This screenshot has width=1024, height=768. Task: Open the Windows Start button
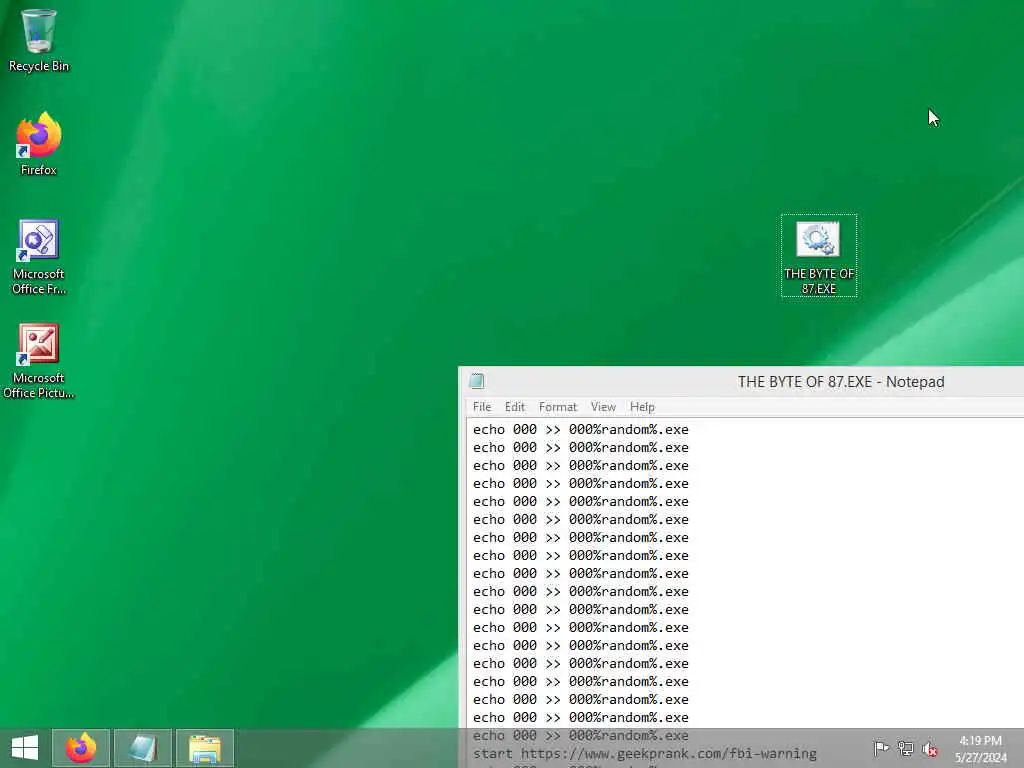(x=25, y=748)
